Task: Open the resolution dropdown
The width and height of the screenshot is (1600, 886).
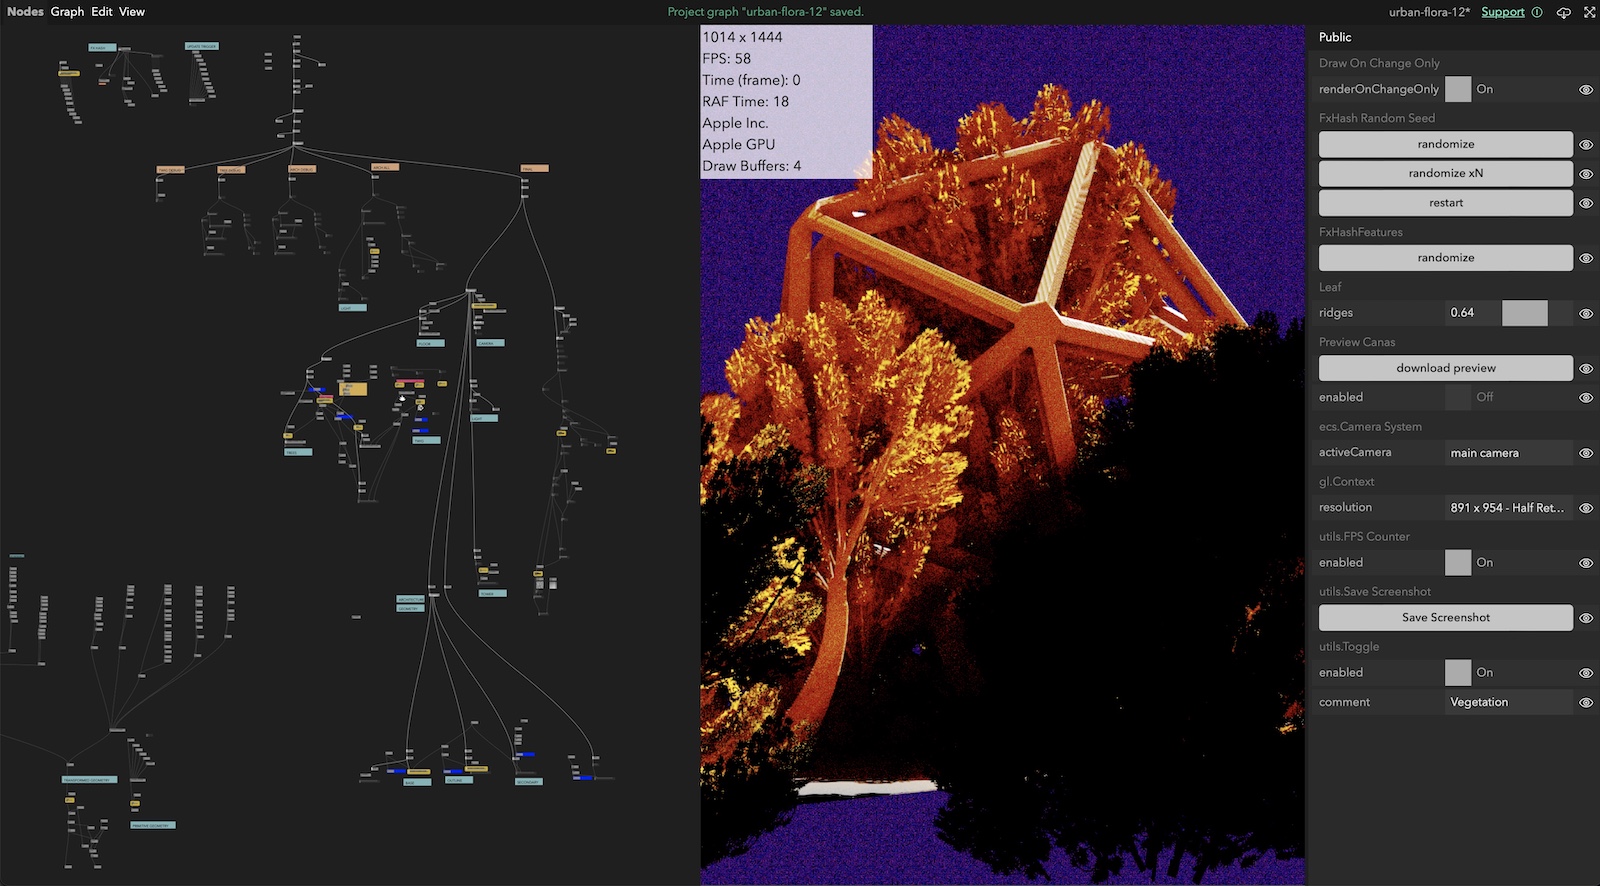Action: (x=1508, y=508)
